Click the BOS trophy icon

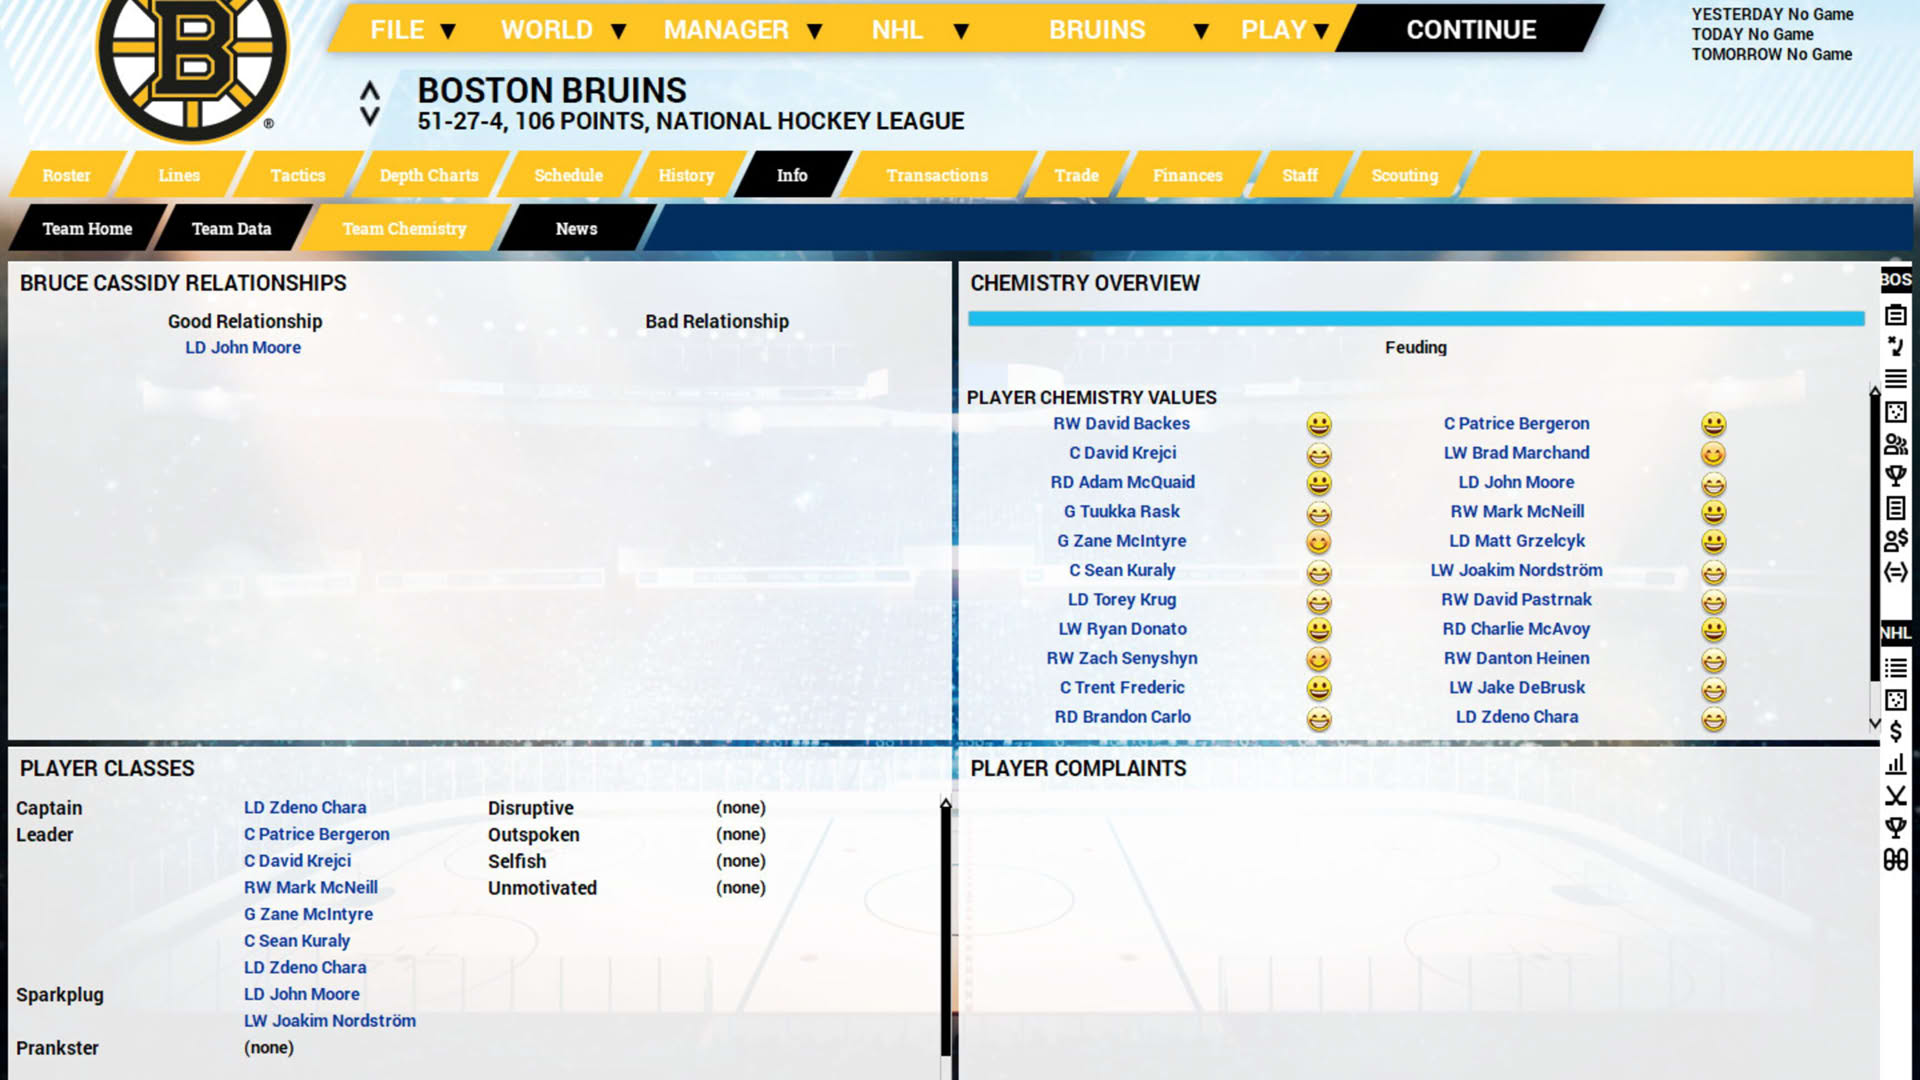click(x=1895, y=476)
